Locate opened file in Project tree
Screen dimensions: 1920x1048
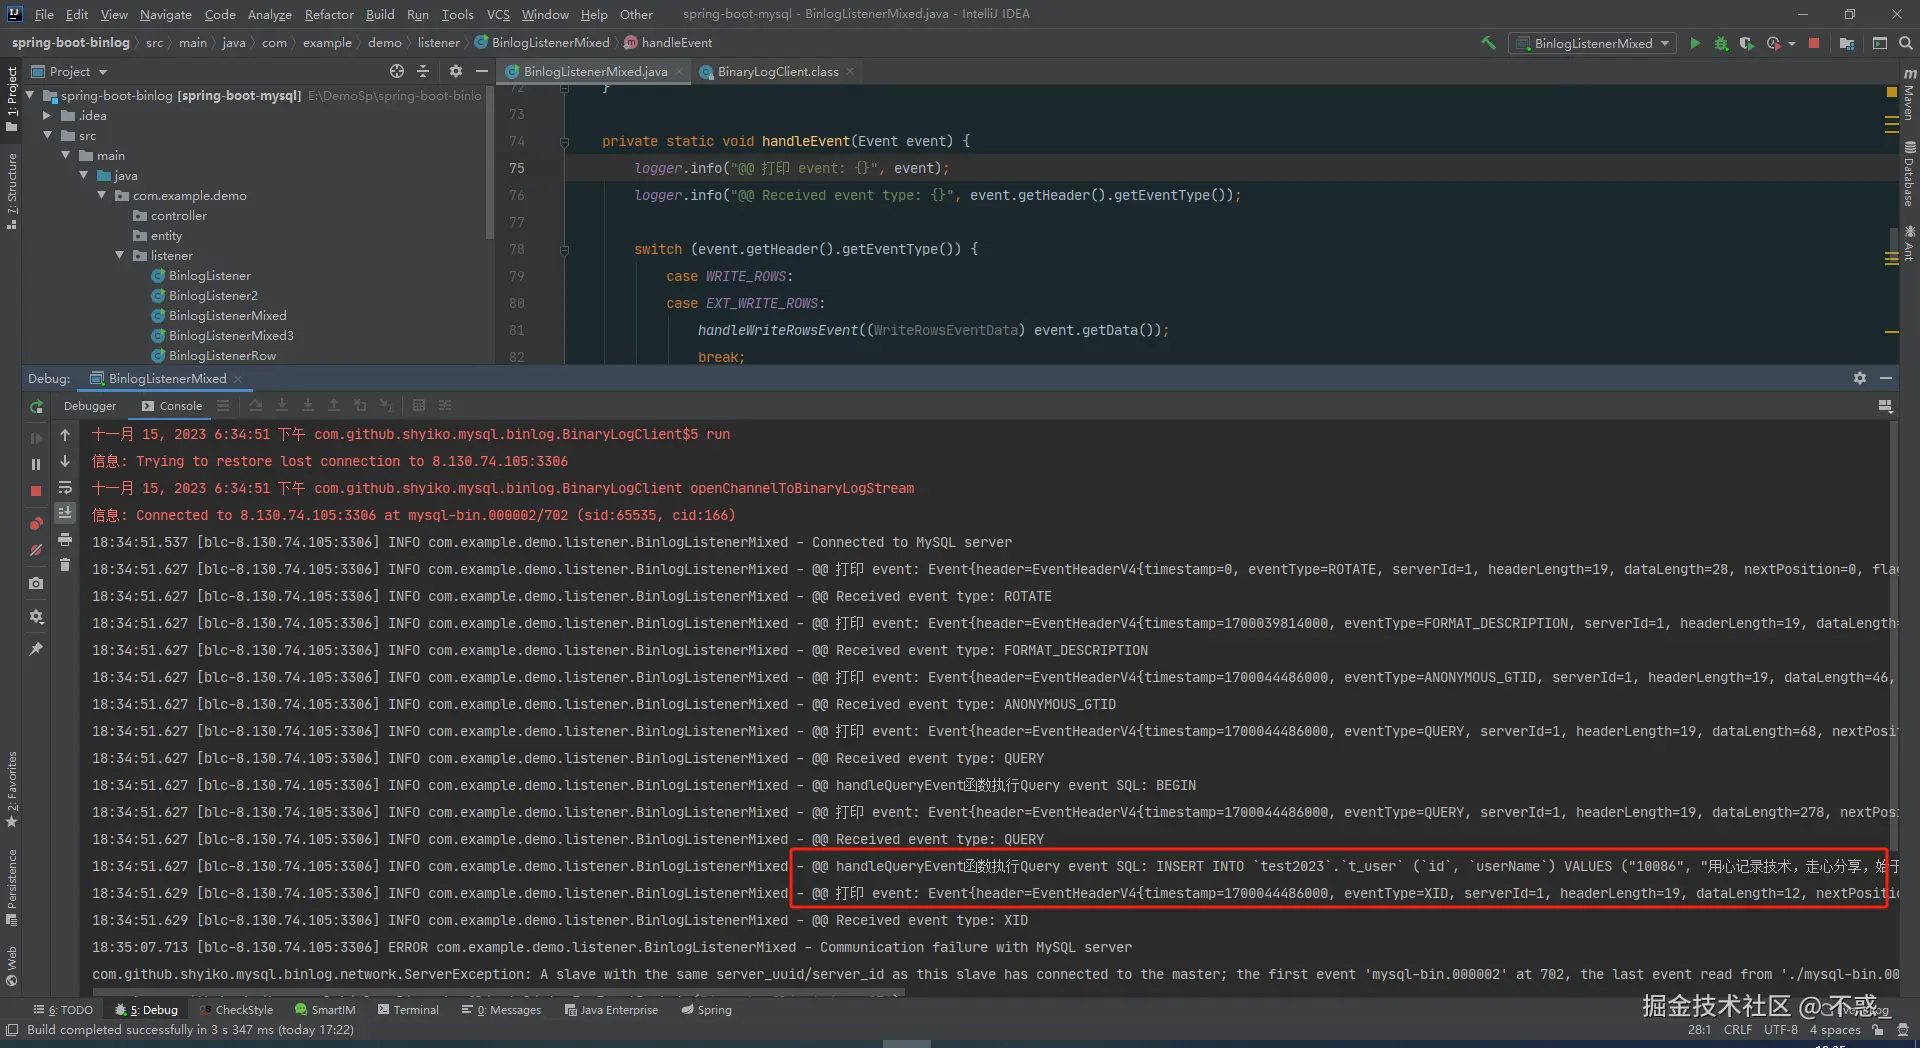(x=397, y=71)
